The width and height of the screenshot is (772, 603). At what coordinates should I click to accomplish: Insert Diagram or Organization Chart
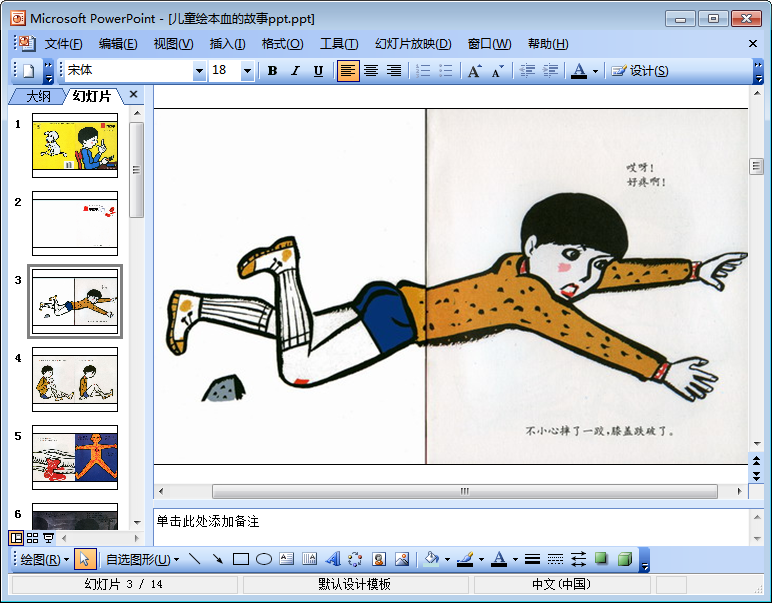point(355,559)
